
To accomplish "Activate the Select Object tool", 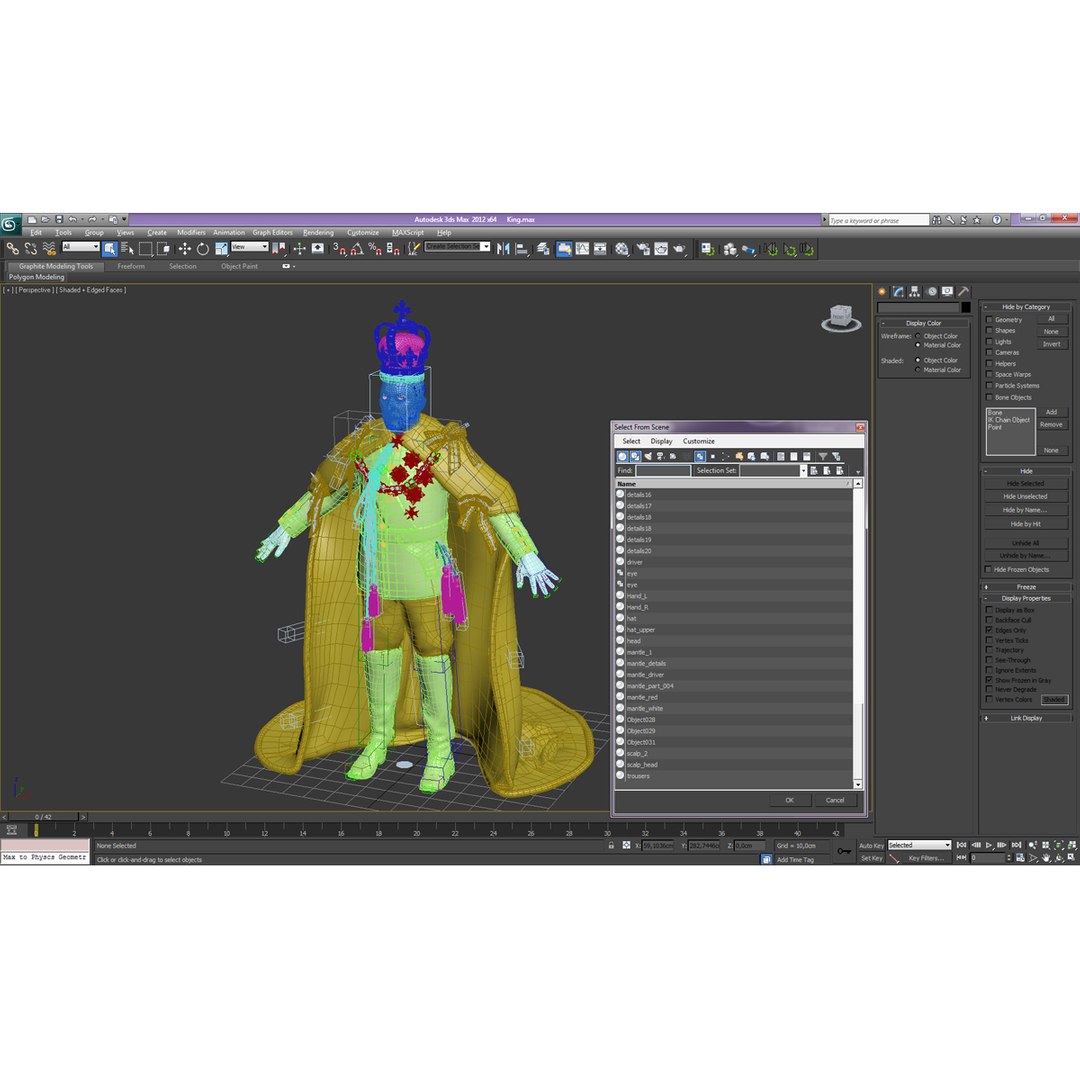I will pyautogui.click(x=110, y=249).
